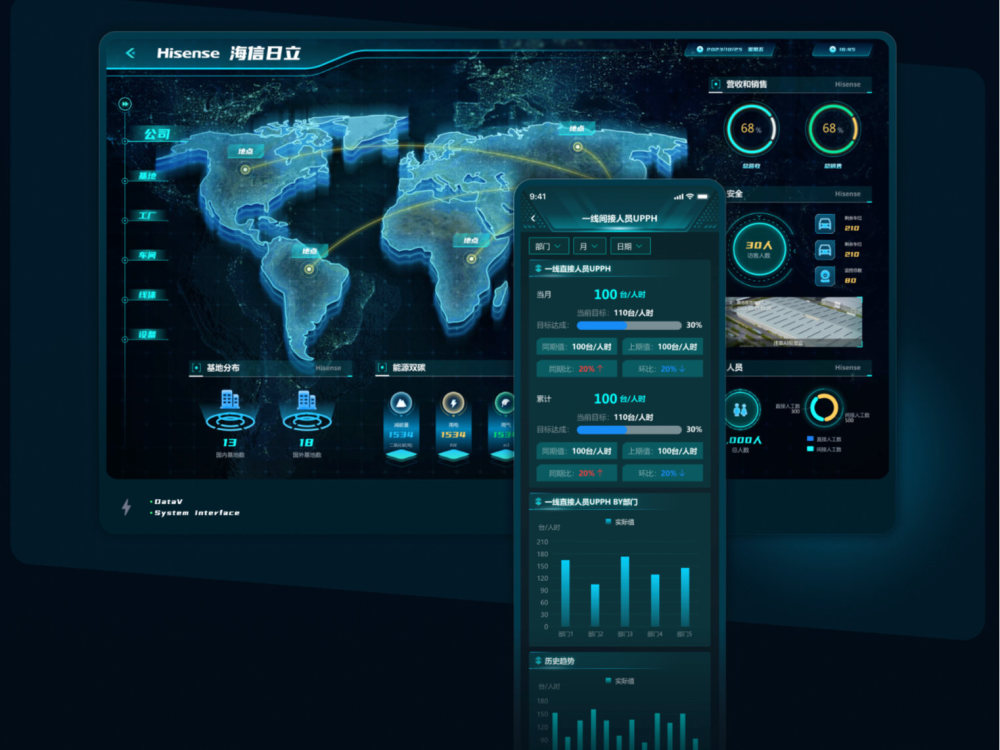
Task: Click the location pin on South America
Action: [x=309, y=269]
